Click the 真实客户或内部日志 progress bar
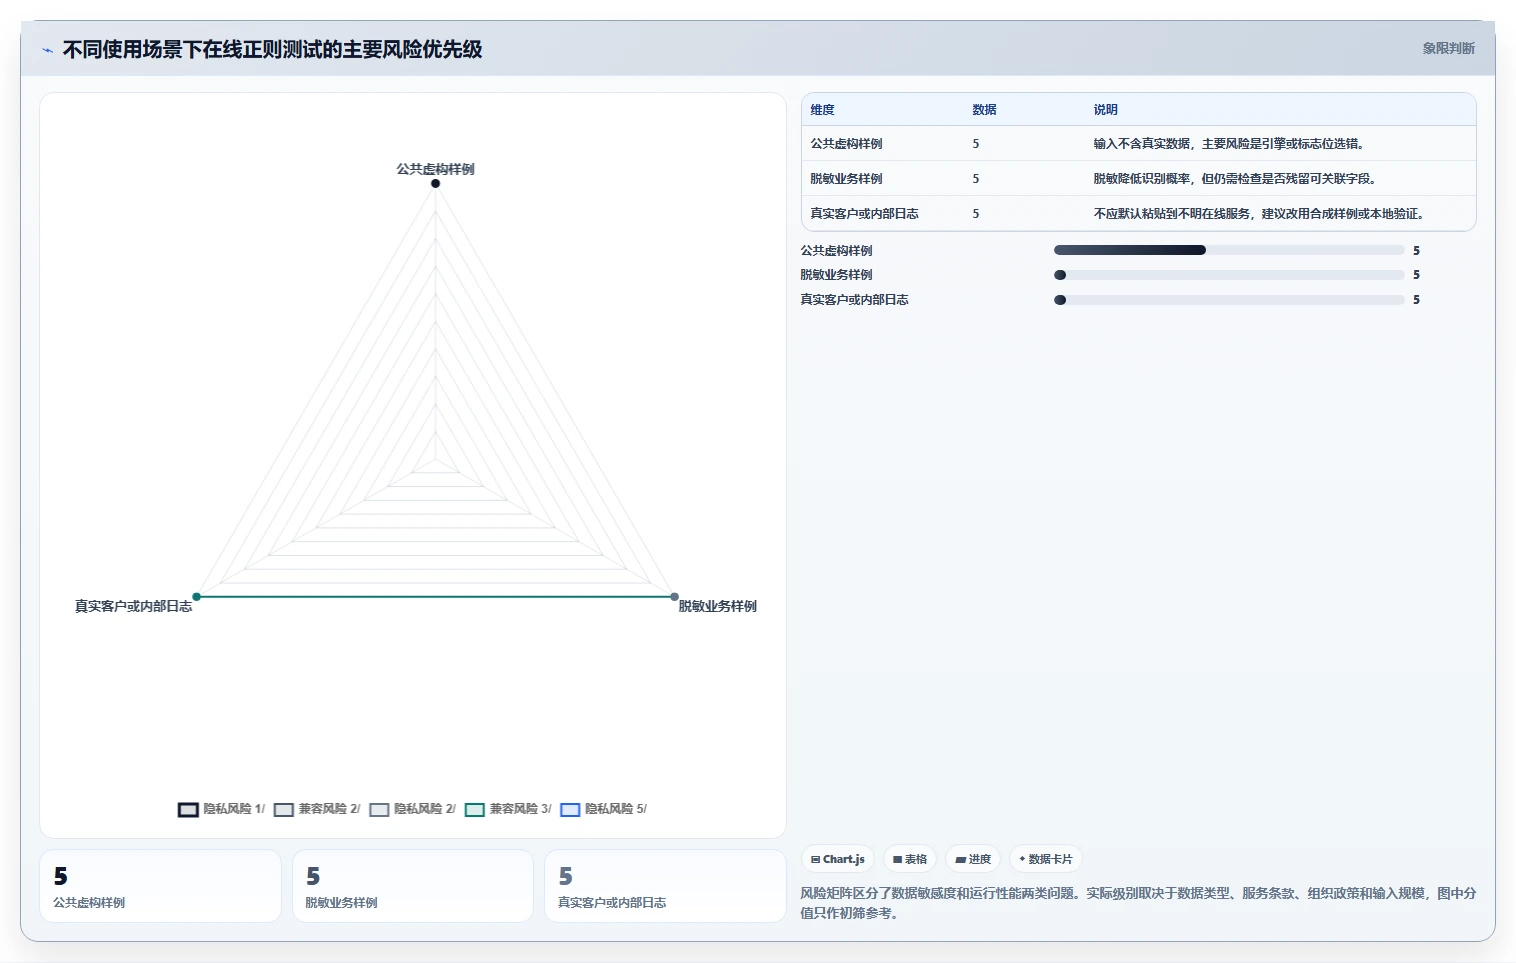Viewport: 1516px width, 963px height. click(x=1229, y=300)
